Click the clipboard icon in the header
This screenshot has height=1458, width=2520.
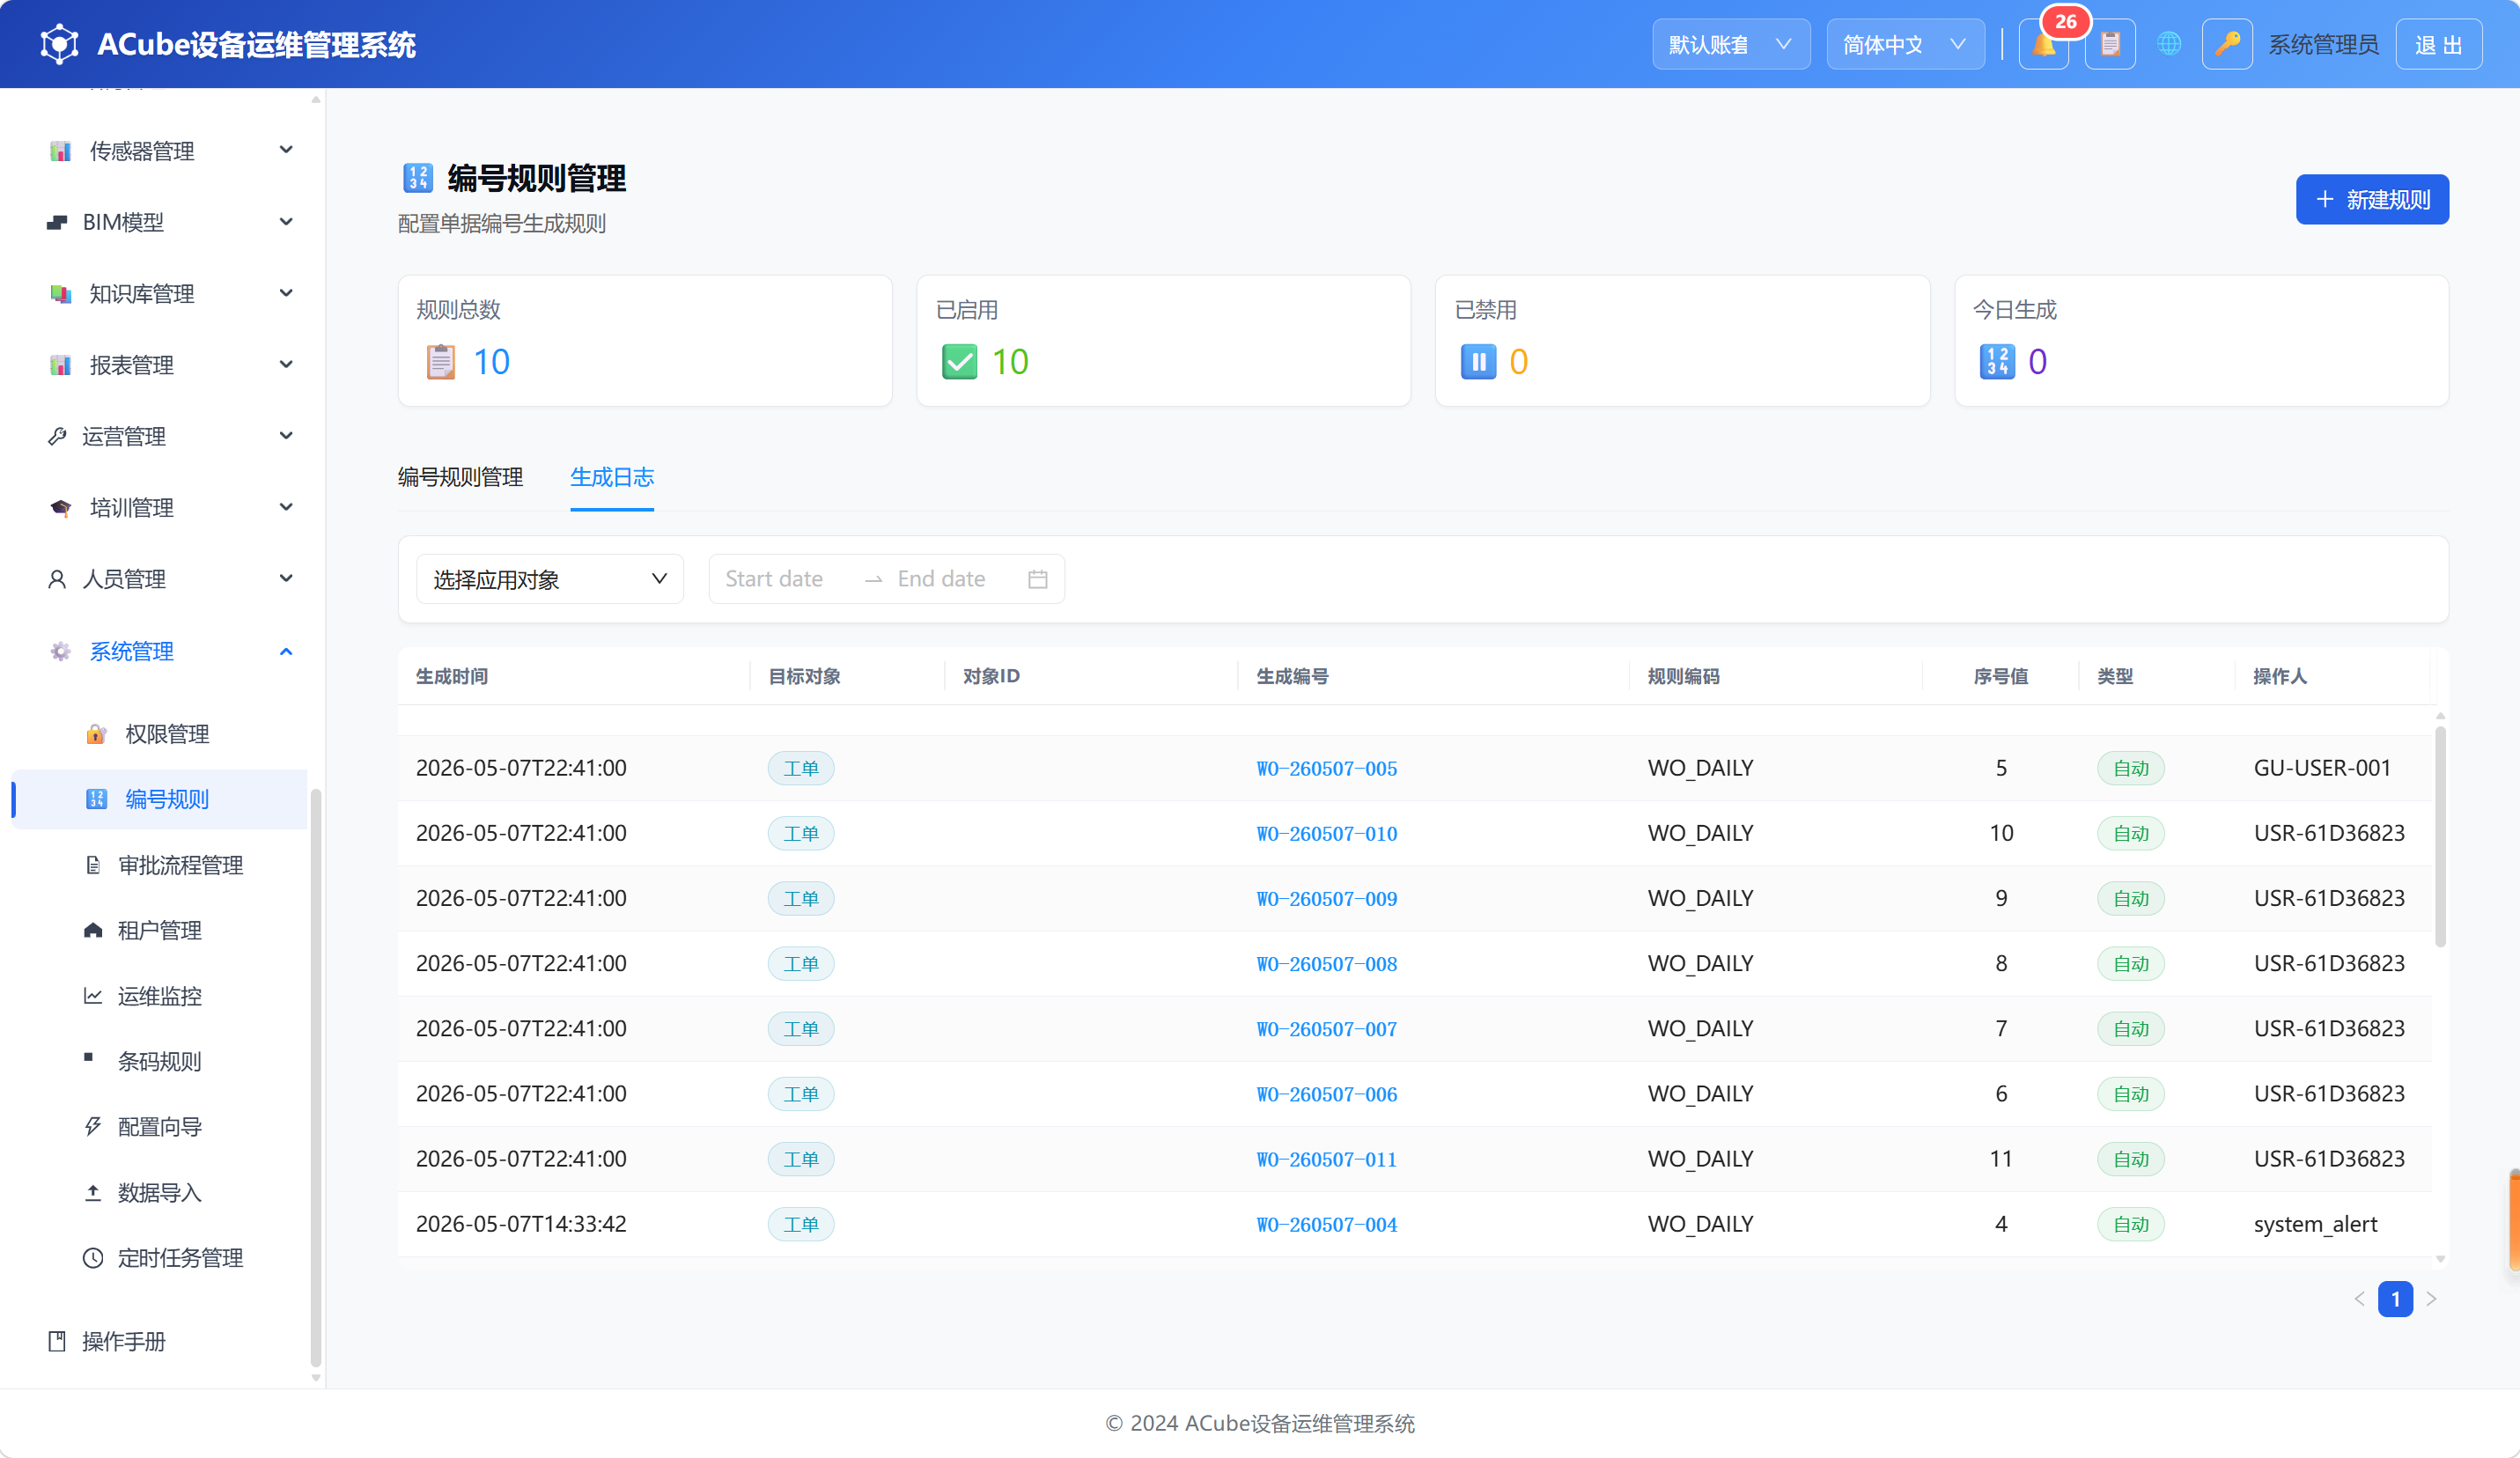click(x=2110, y=44)
